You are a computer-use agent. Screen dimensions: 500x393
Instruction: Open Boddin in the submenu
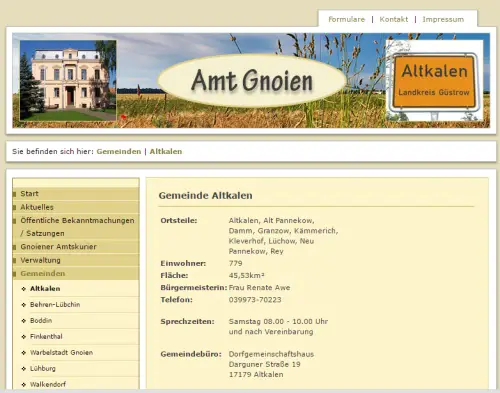(41, 320)
